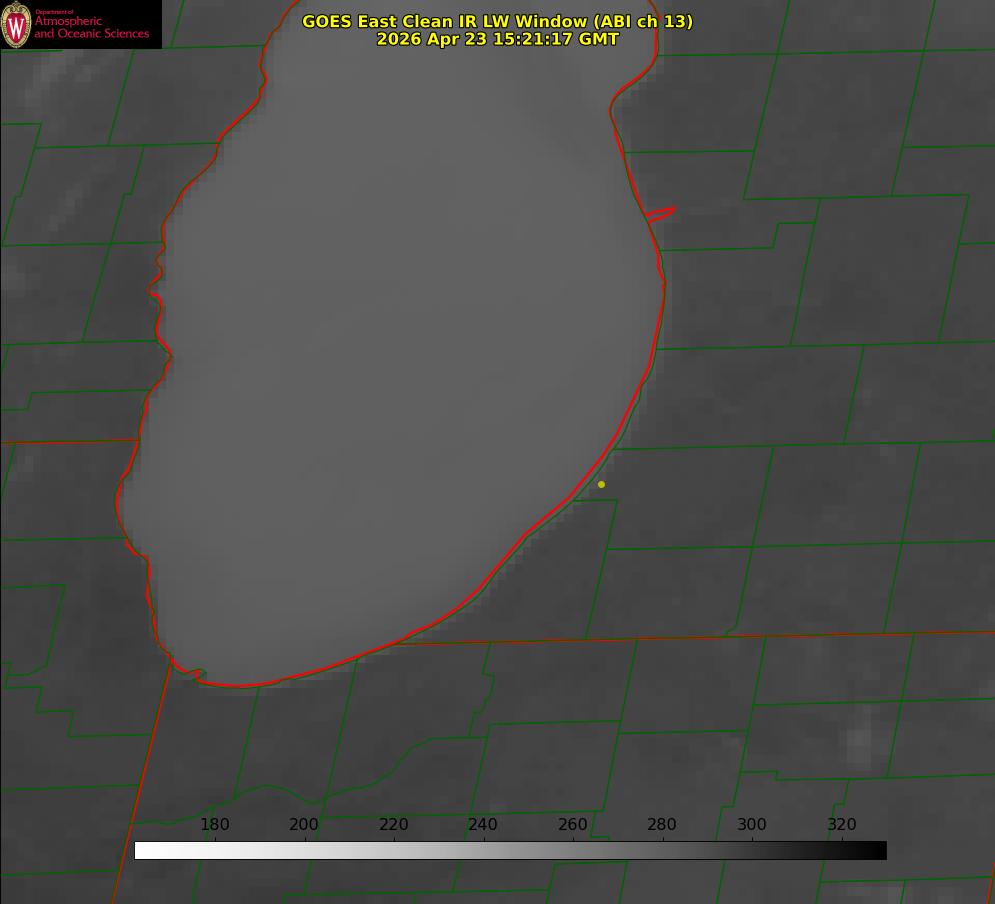Click the red inlet outline on the east shore
Image resolution: width=995 pixels, height=904 pixels.
coord(660,214)
